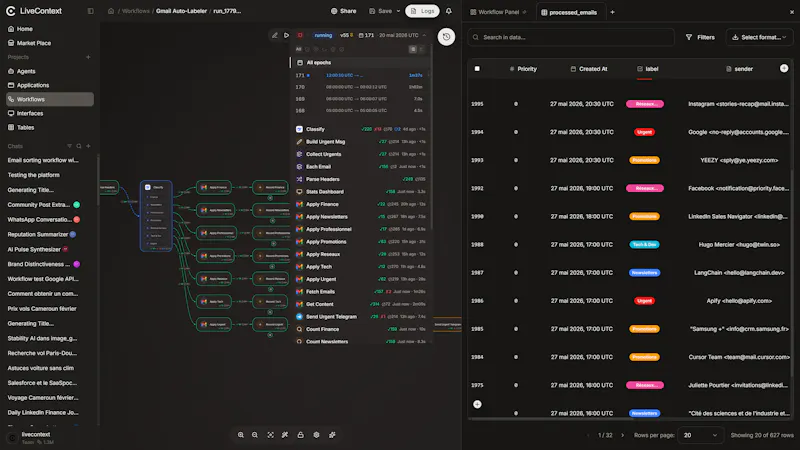Select epoch 170 row
800x450 pixels.
tap(361, 87)
